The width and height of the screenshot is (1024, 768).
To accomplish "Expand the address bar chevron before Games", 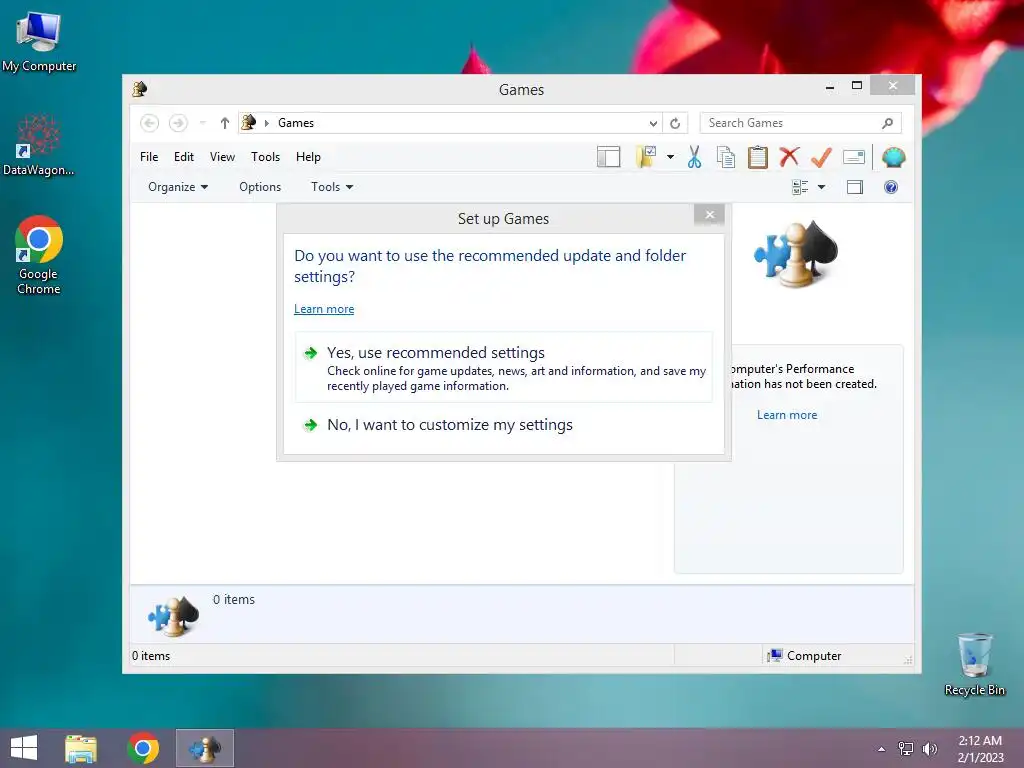I will click(266, 123).
